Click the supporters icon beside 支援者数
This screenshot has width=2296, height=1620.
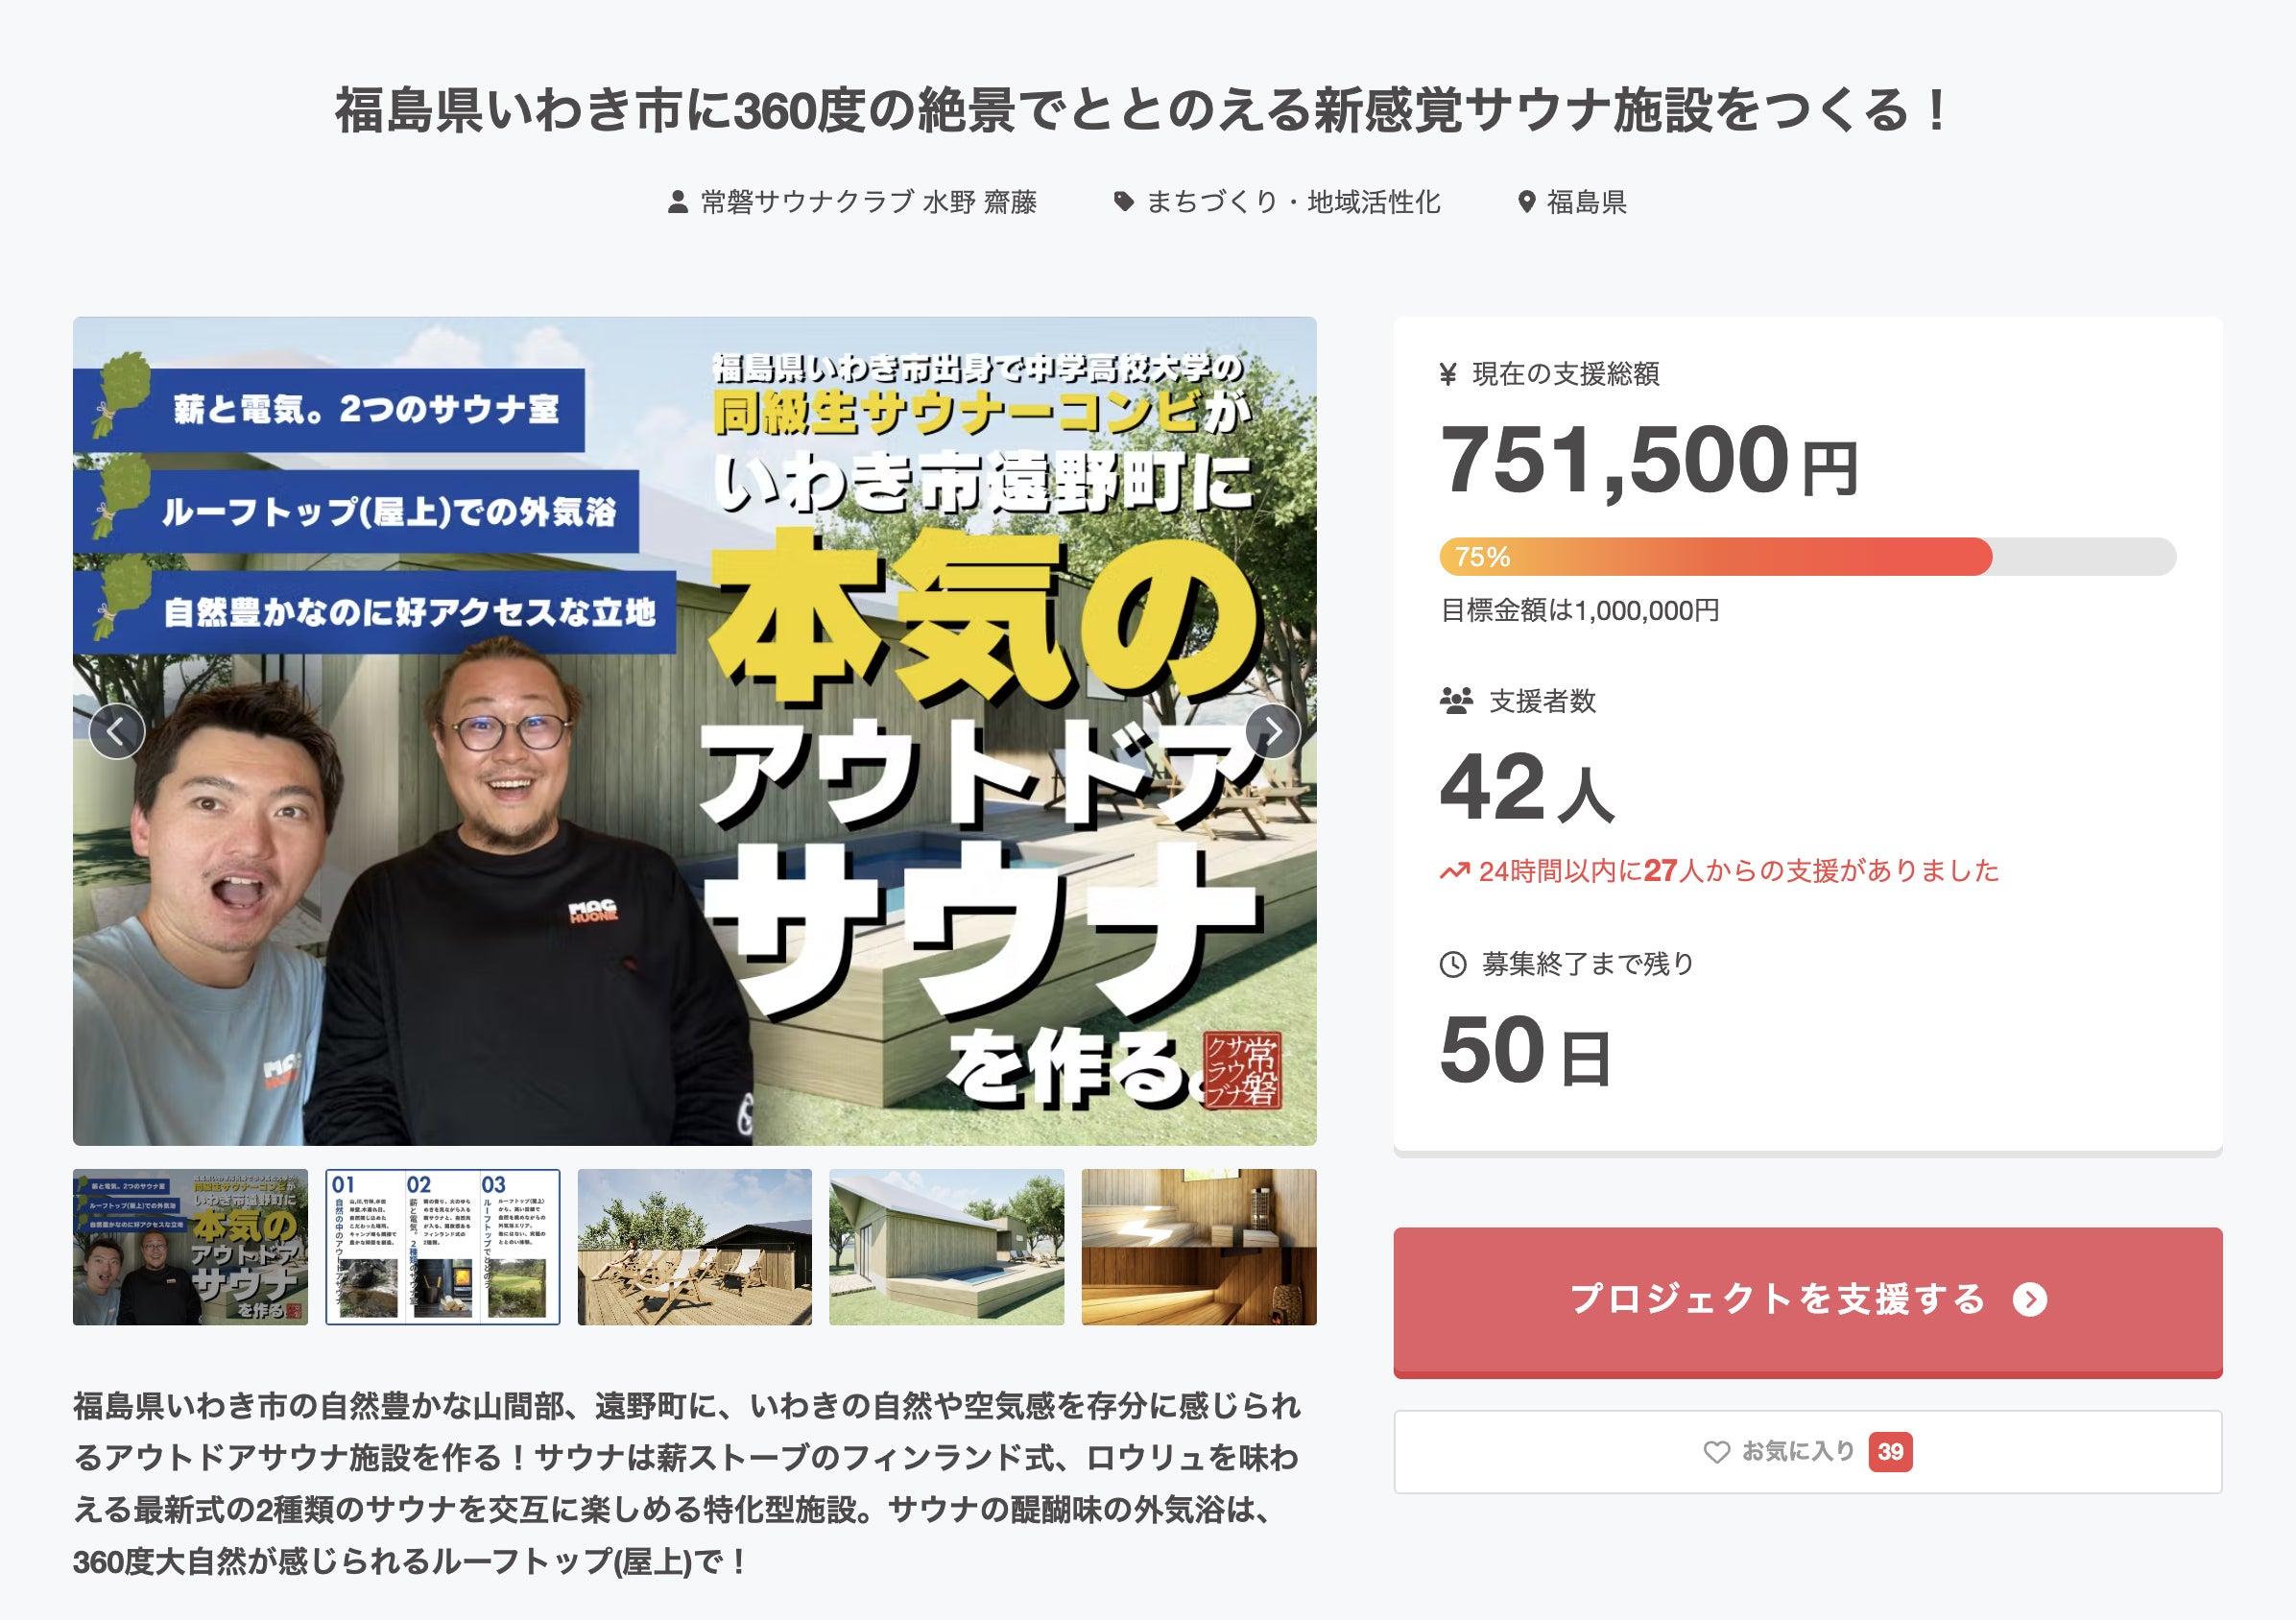[1456, 701]
